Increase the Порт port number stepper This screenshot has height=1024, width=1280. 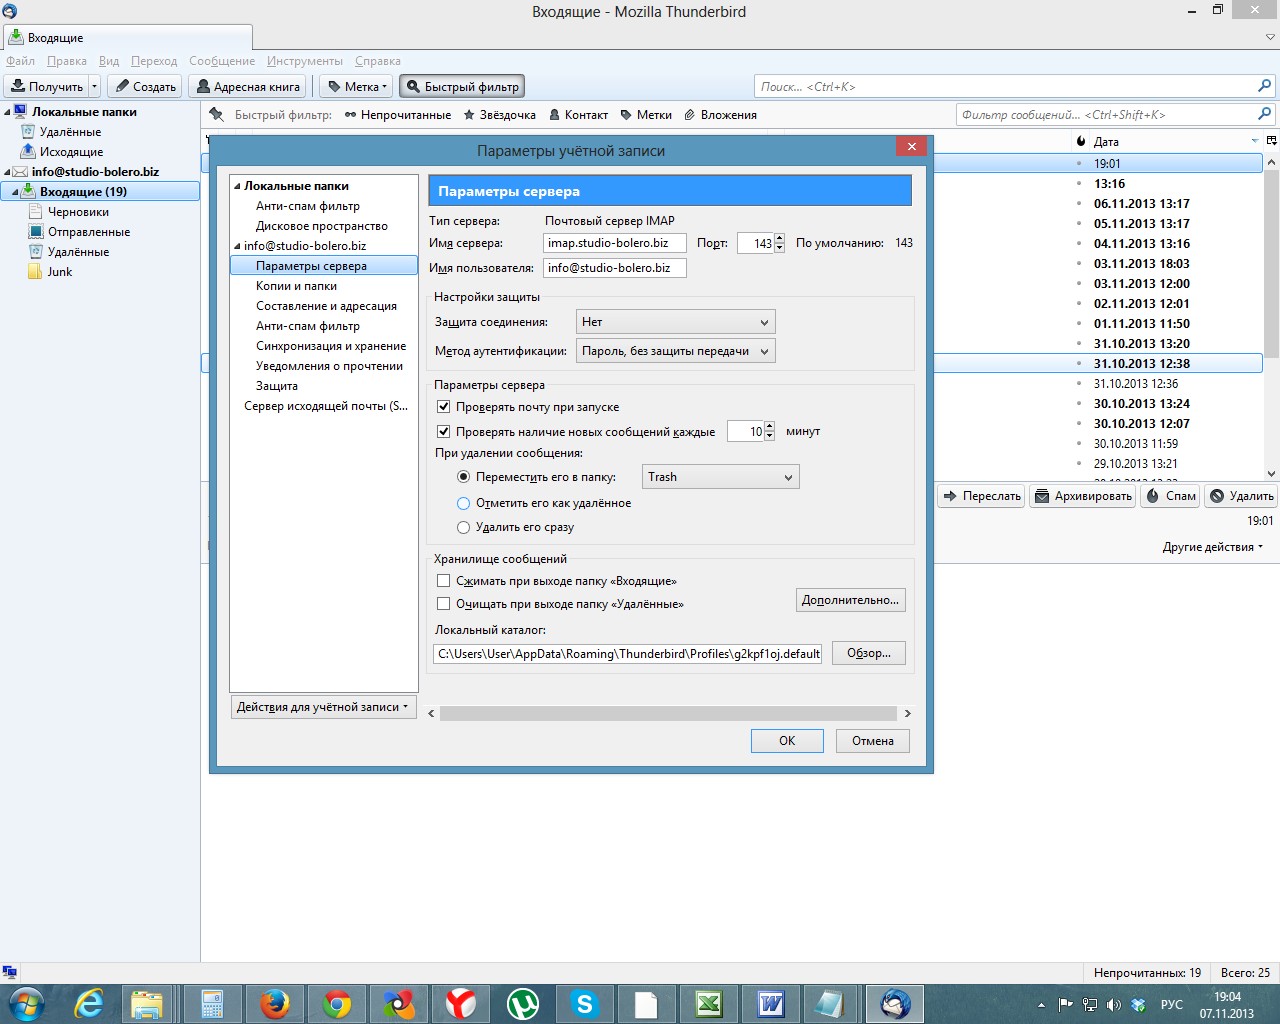(x=780, y=238)
